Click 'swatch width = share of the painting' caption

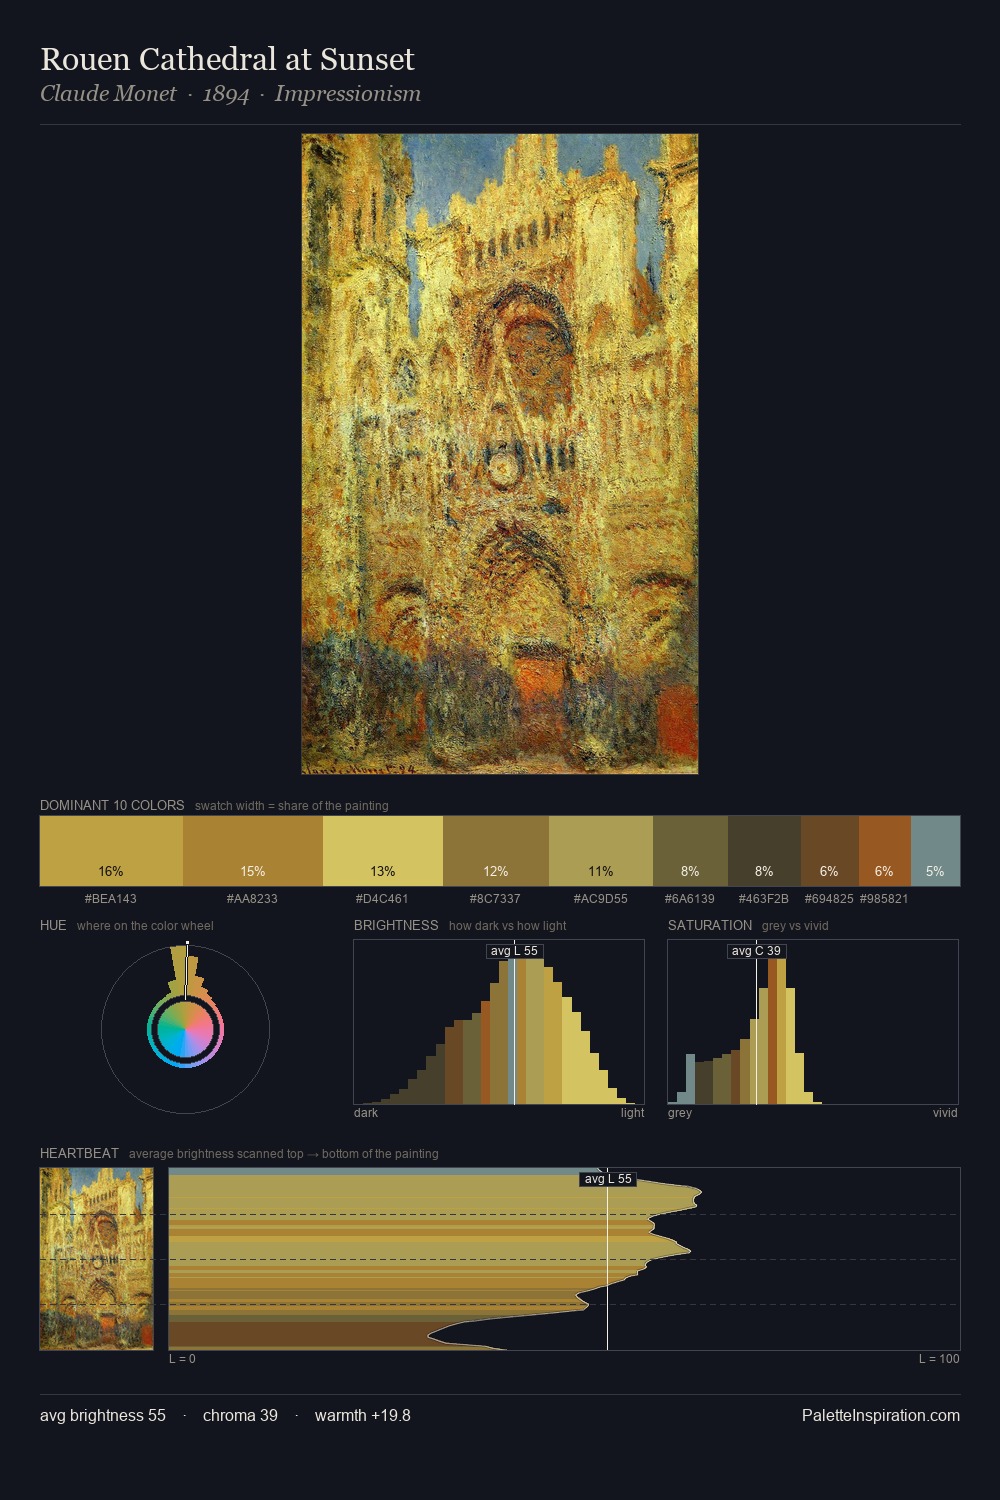click(292, 806)
